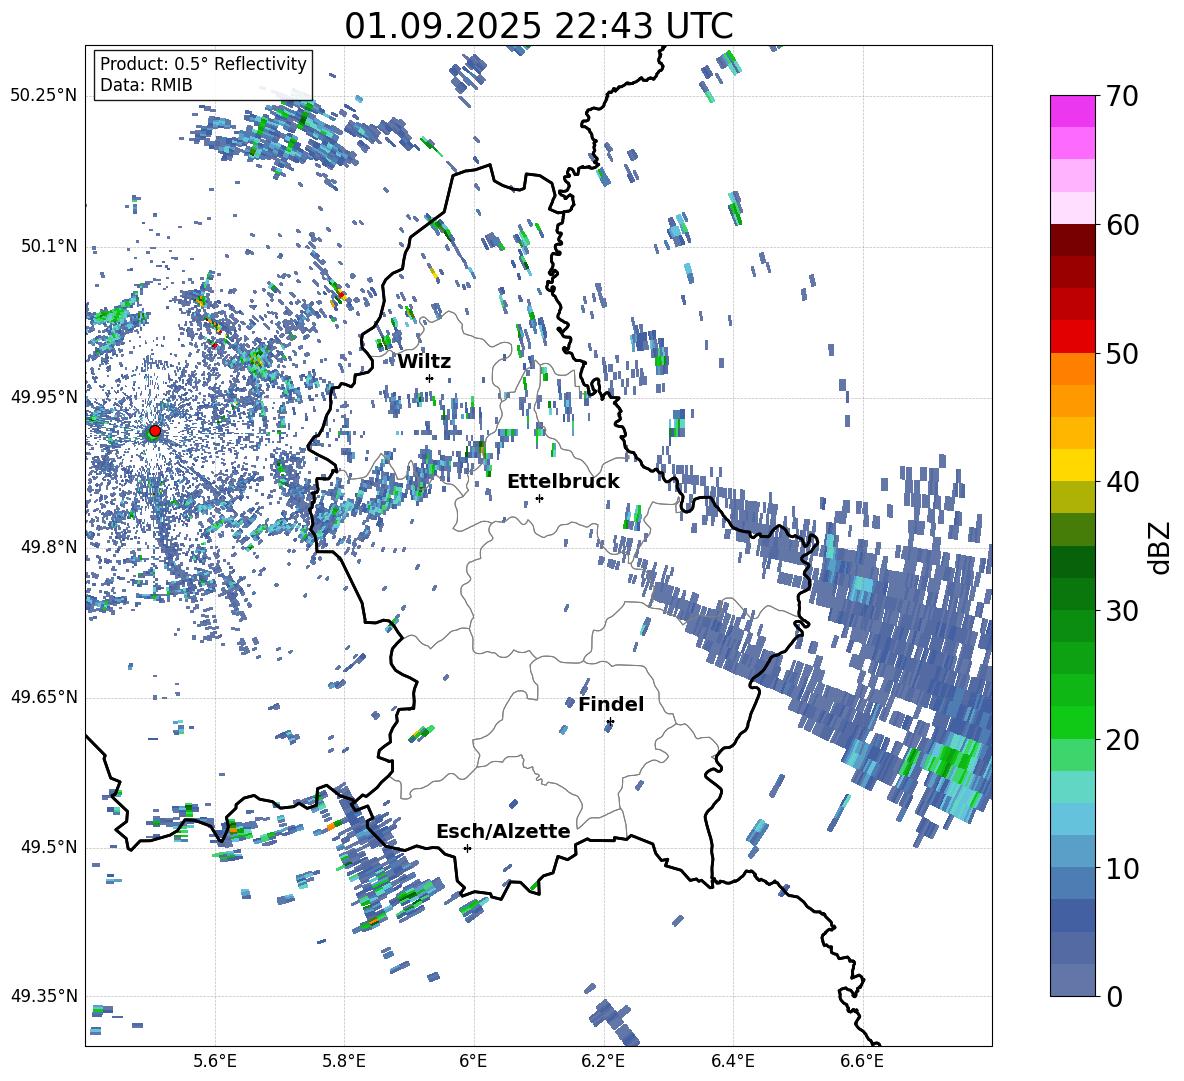Image resolution: width=1184 pixels, height=1081 pixels.
Task: Click the 'Wiltz' city label
Action: [424, 362]
